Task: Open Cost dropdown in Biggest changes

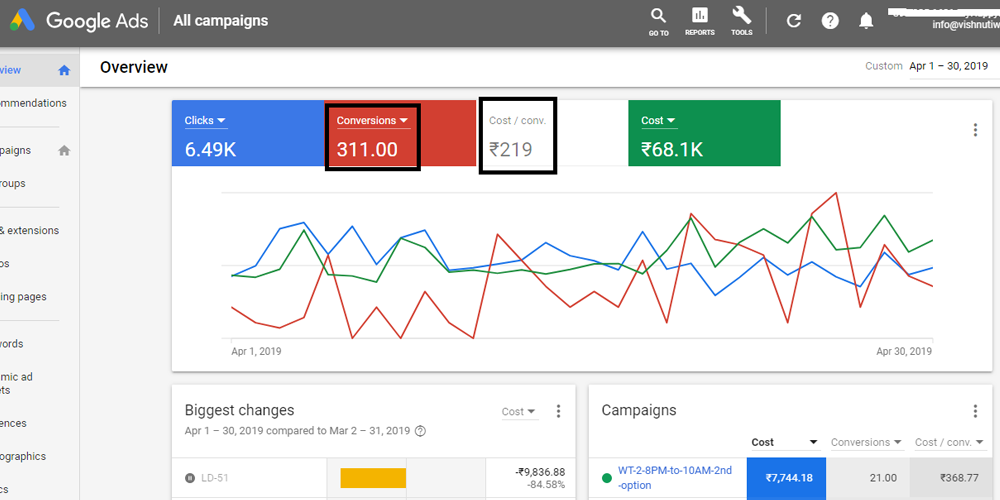Action: coord(518,411)
